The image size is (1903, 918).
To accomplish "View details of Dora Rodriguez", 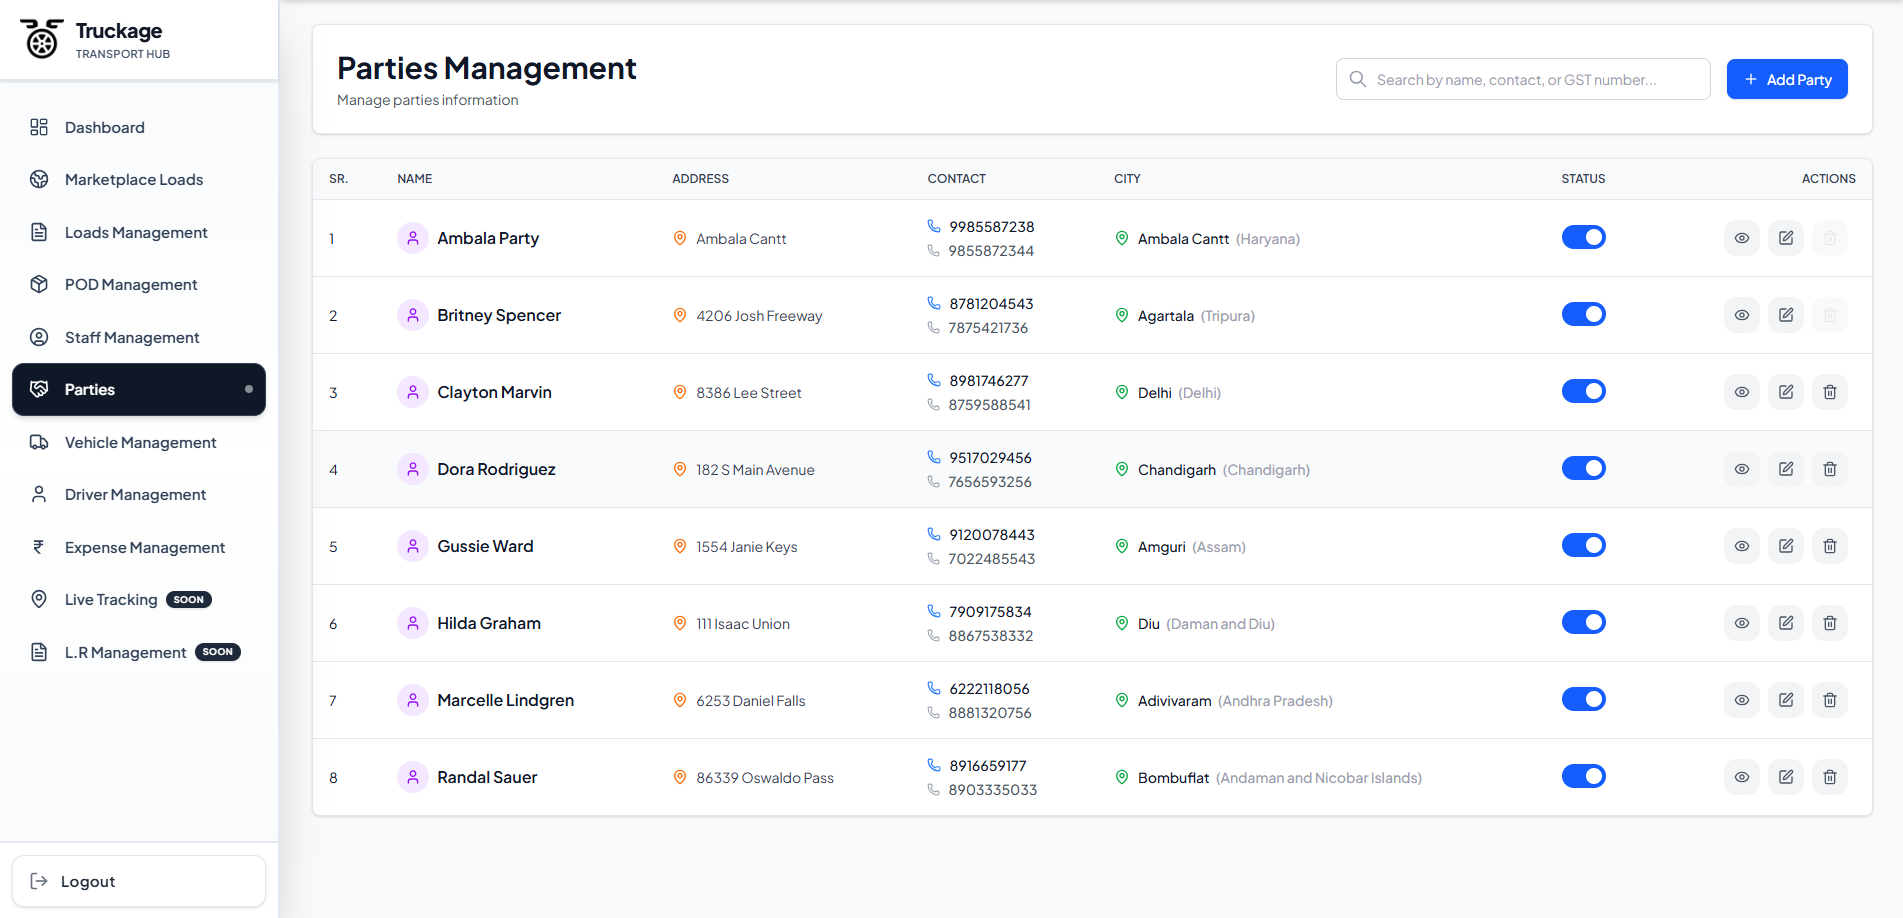I will (x=1741, y=469).
